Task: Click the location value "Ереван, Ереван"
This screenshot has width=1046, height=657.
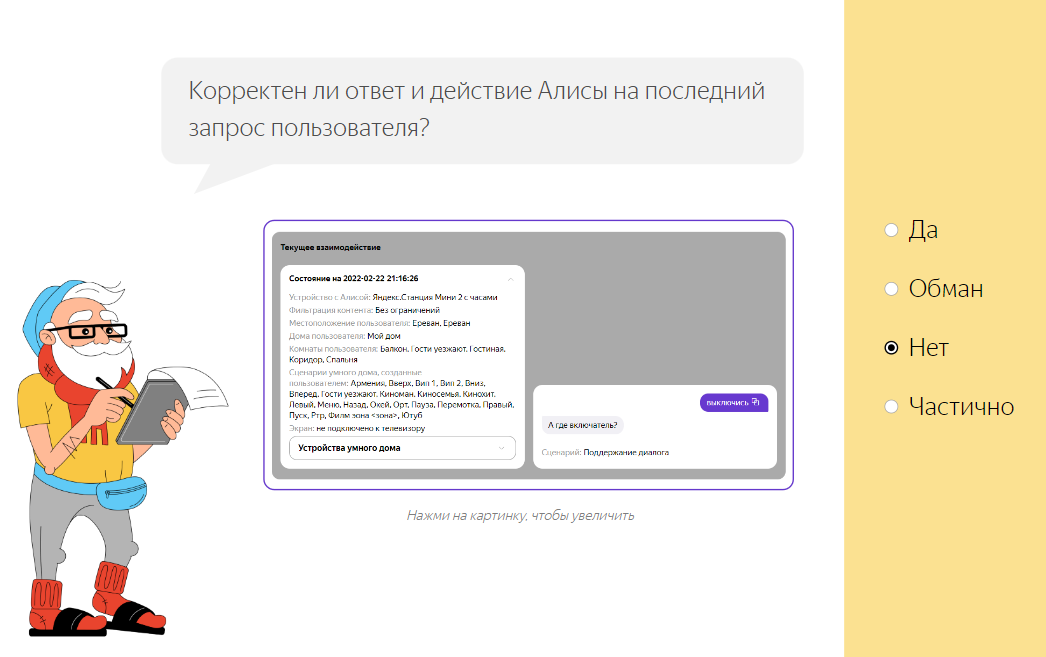Action: [441, 323]
